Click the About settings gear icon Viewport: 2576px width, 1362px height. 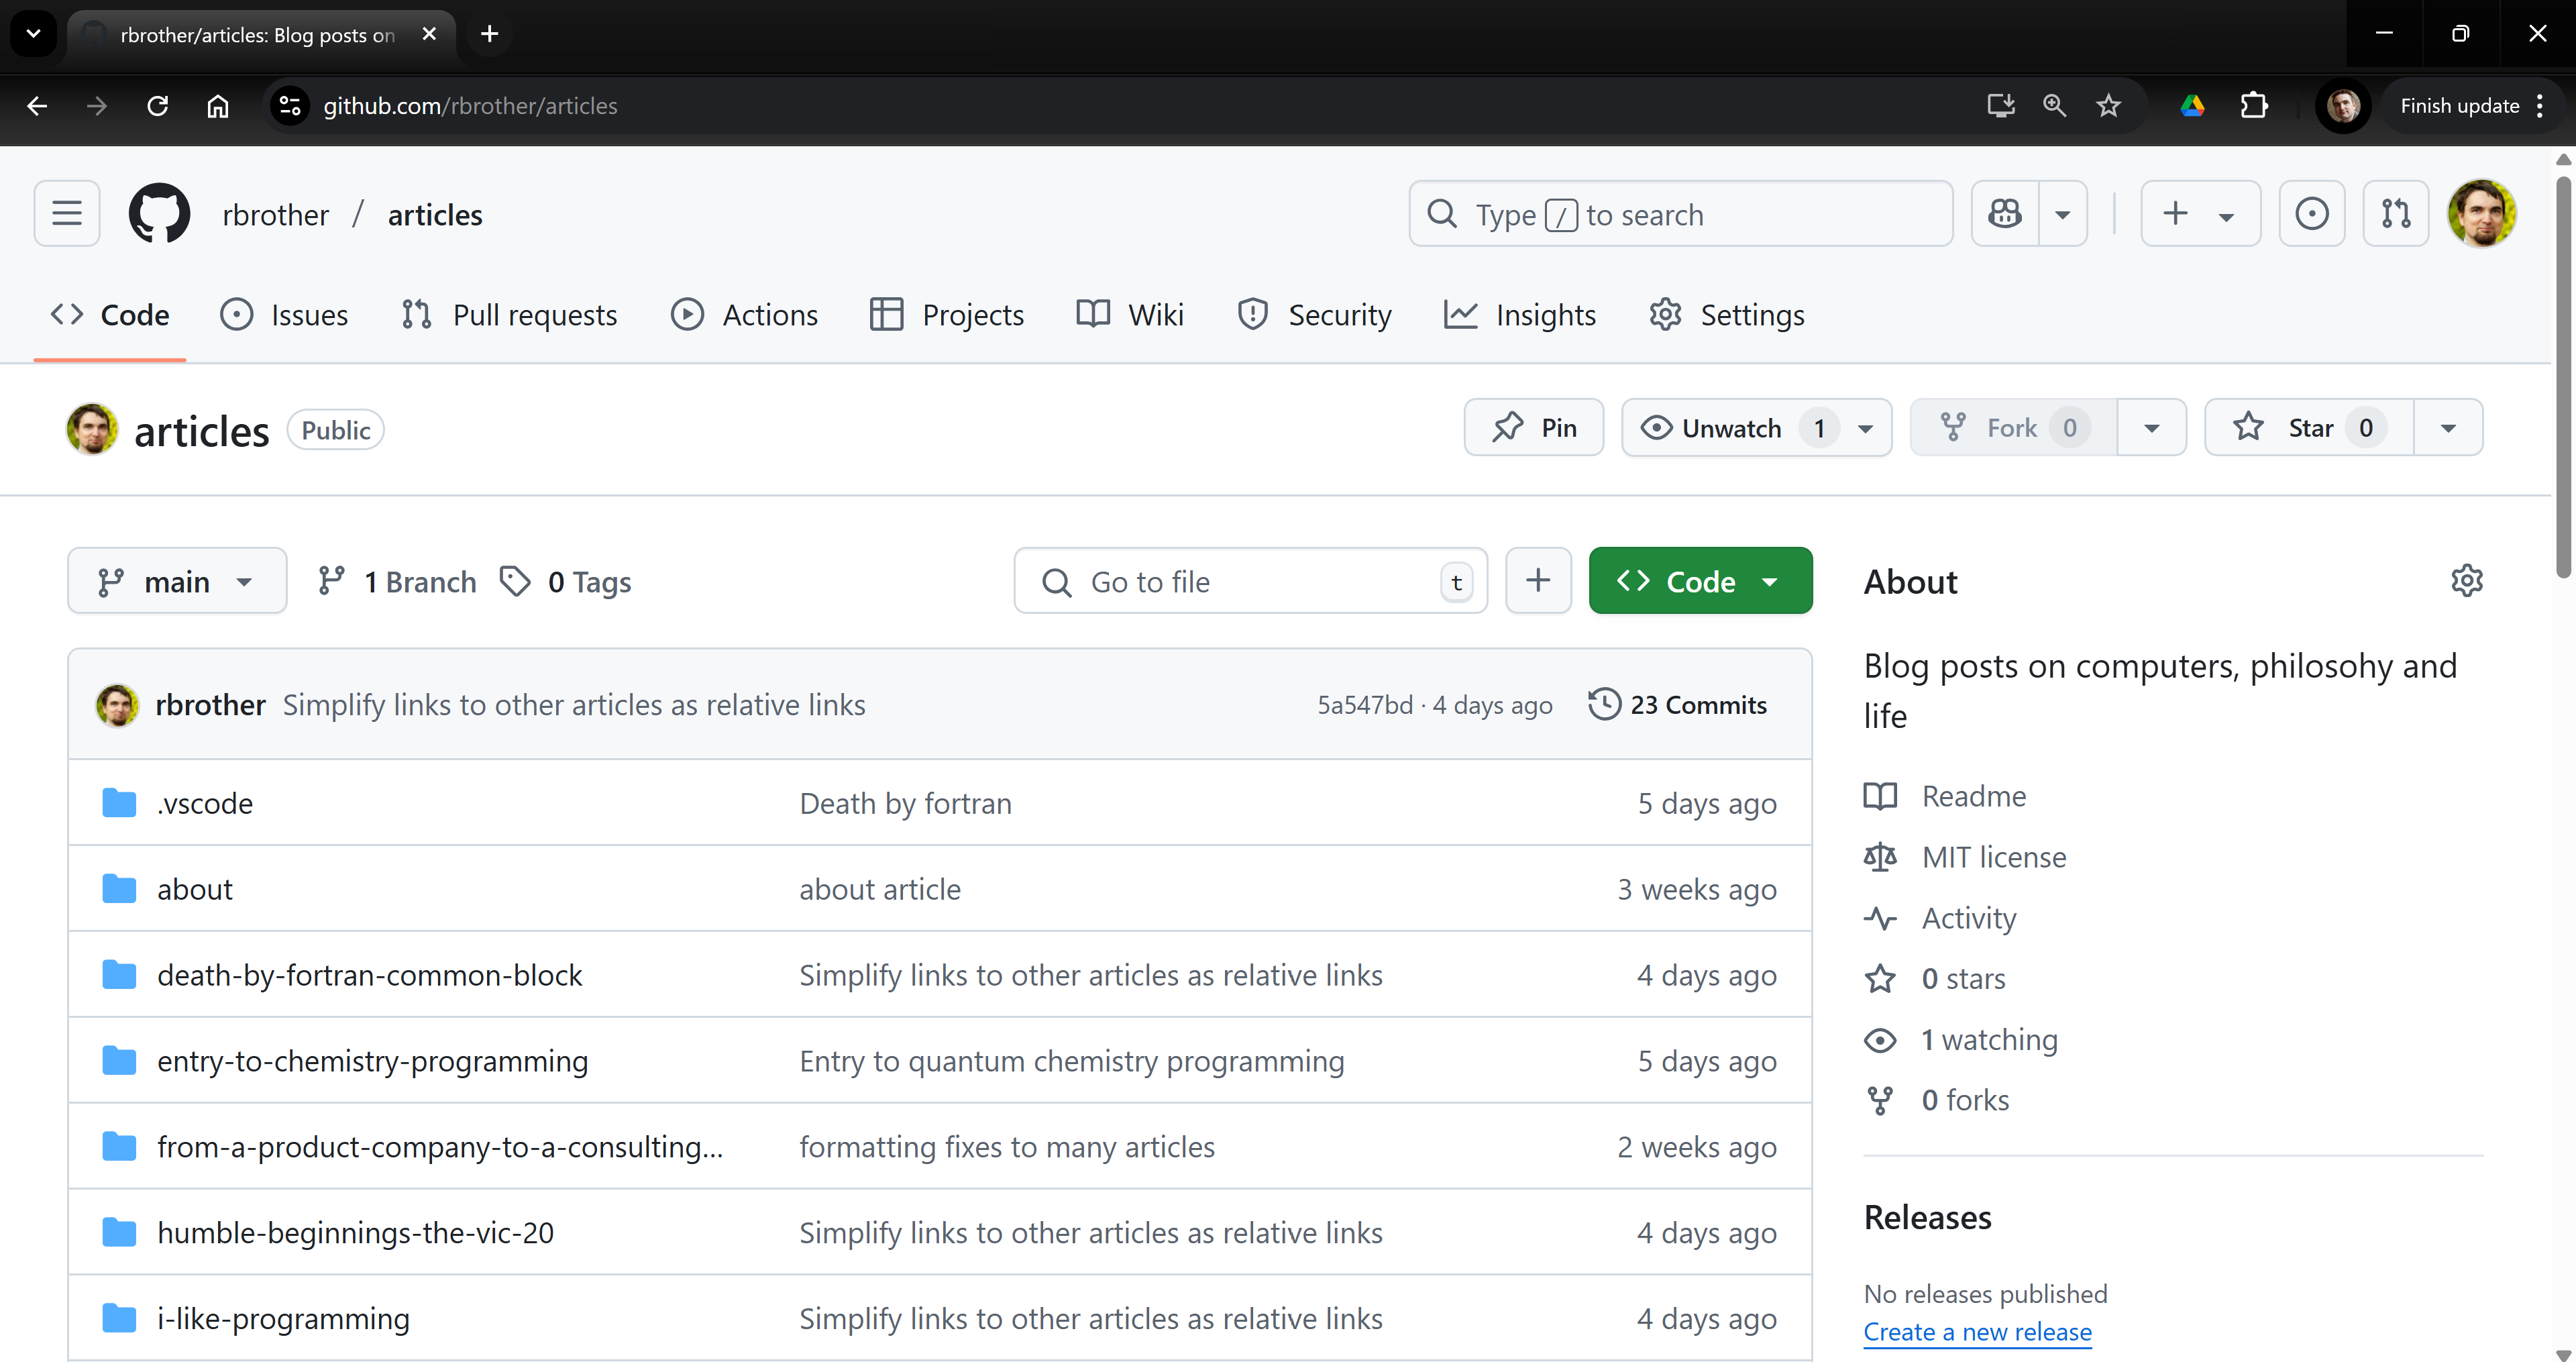coord(2466,581)
